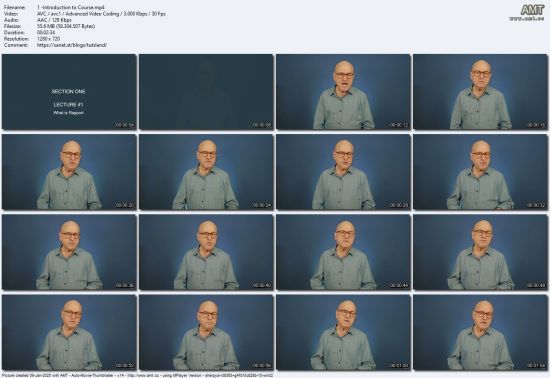Choose the frame stamped 00:01:00

tap(343, 333)
